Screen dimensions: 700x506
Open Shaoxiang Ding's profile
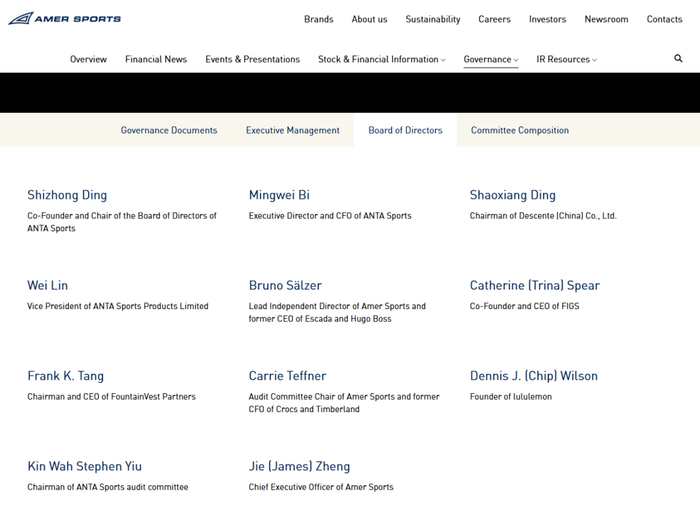click(512, 195)
